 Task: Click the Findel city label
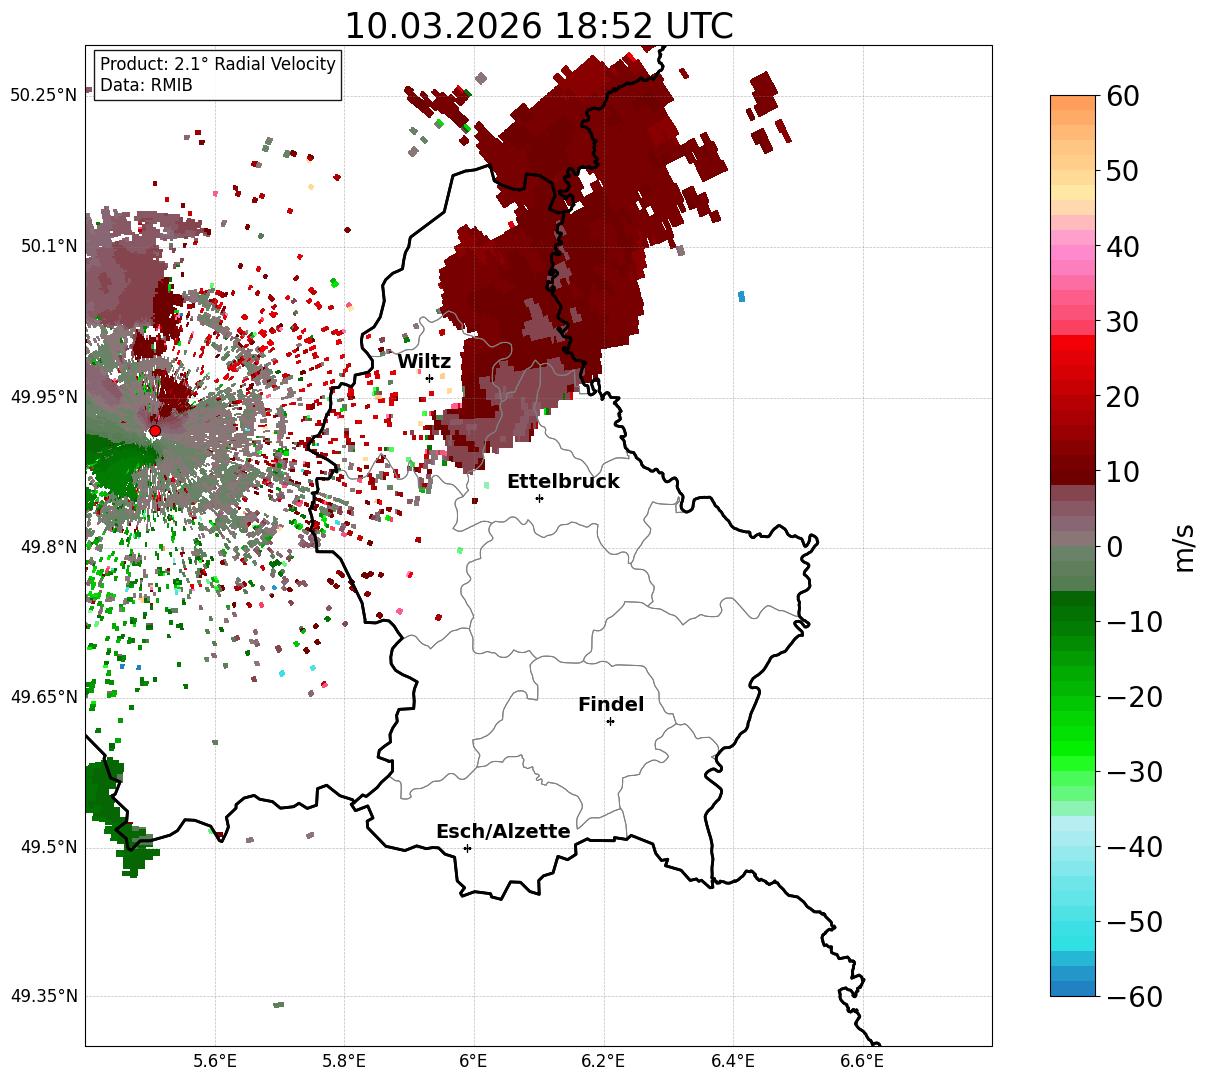611,705
